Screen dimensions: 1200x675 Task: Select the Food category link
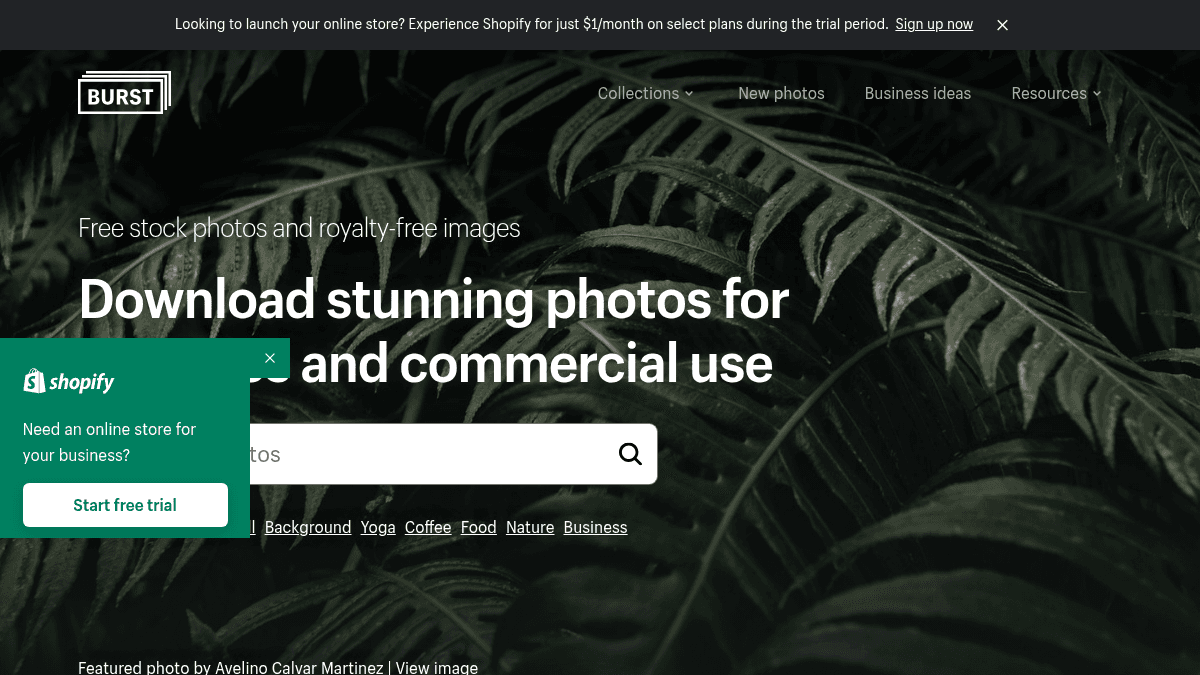click(x=479, y=527)
